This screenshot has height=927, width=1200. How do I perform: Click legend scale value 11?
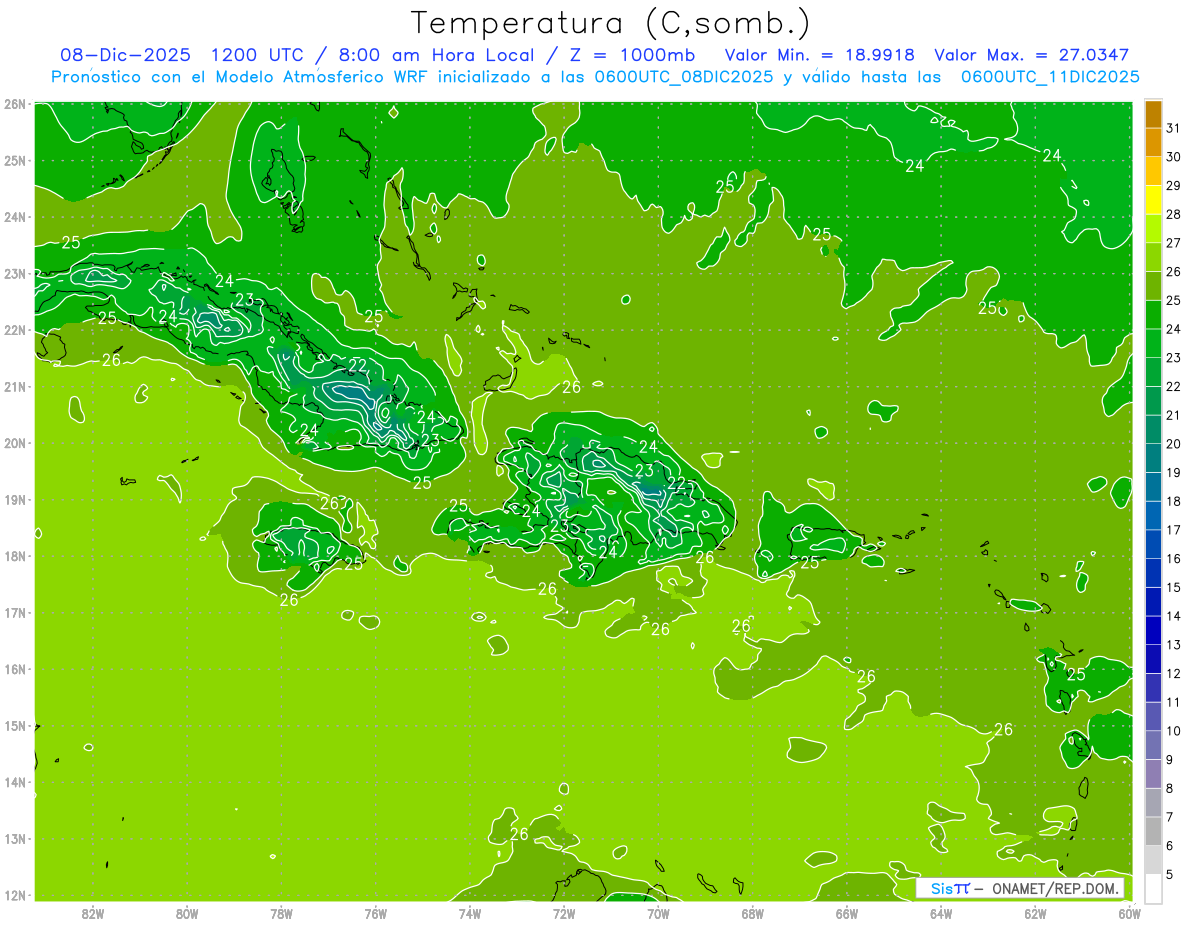1174,702
